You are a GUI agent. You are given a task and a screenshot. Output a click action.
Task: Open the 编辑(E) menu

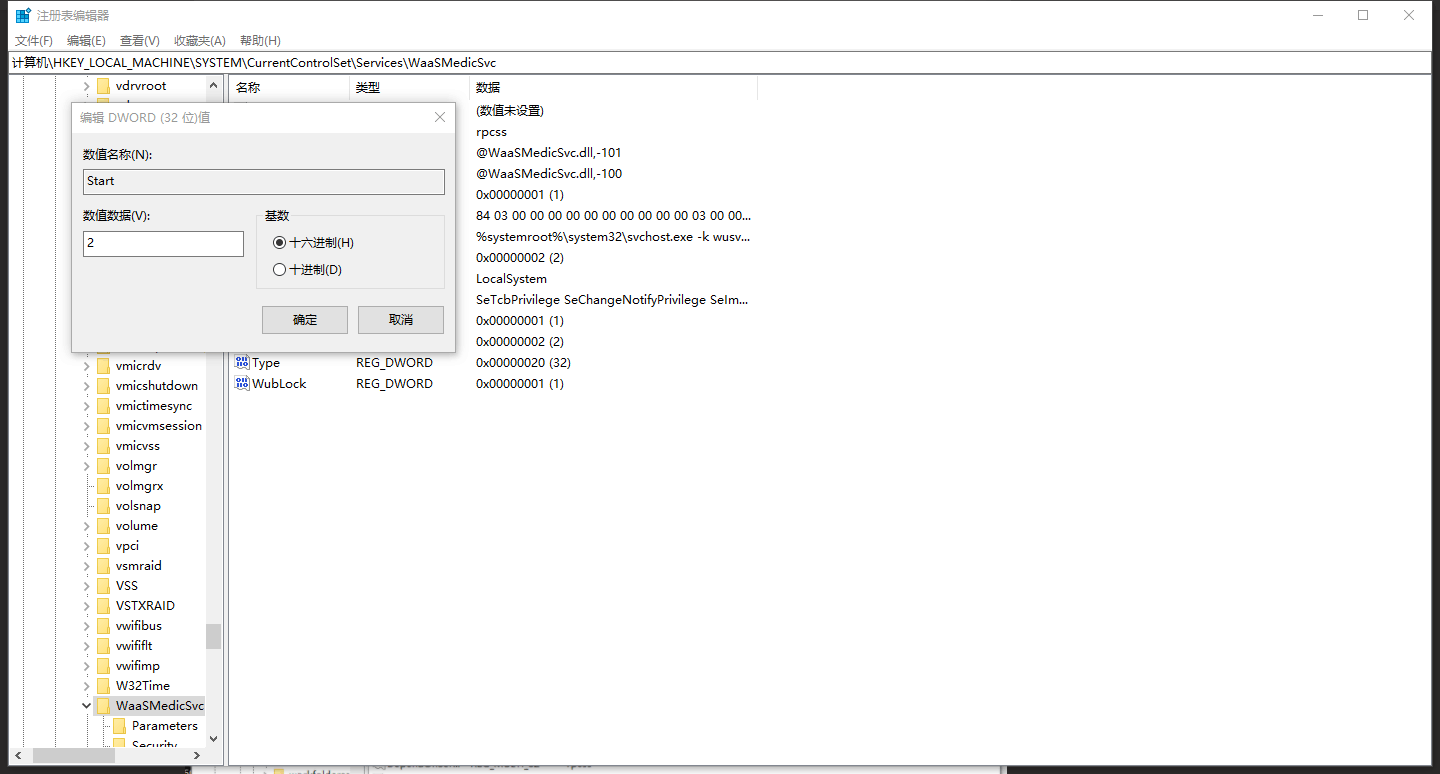86,41
